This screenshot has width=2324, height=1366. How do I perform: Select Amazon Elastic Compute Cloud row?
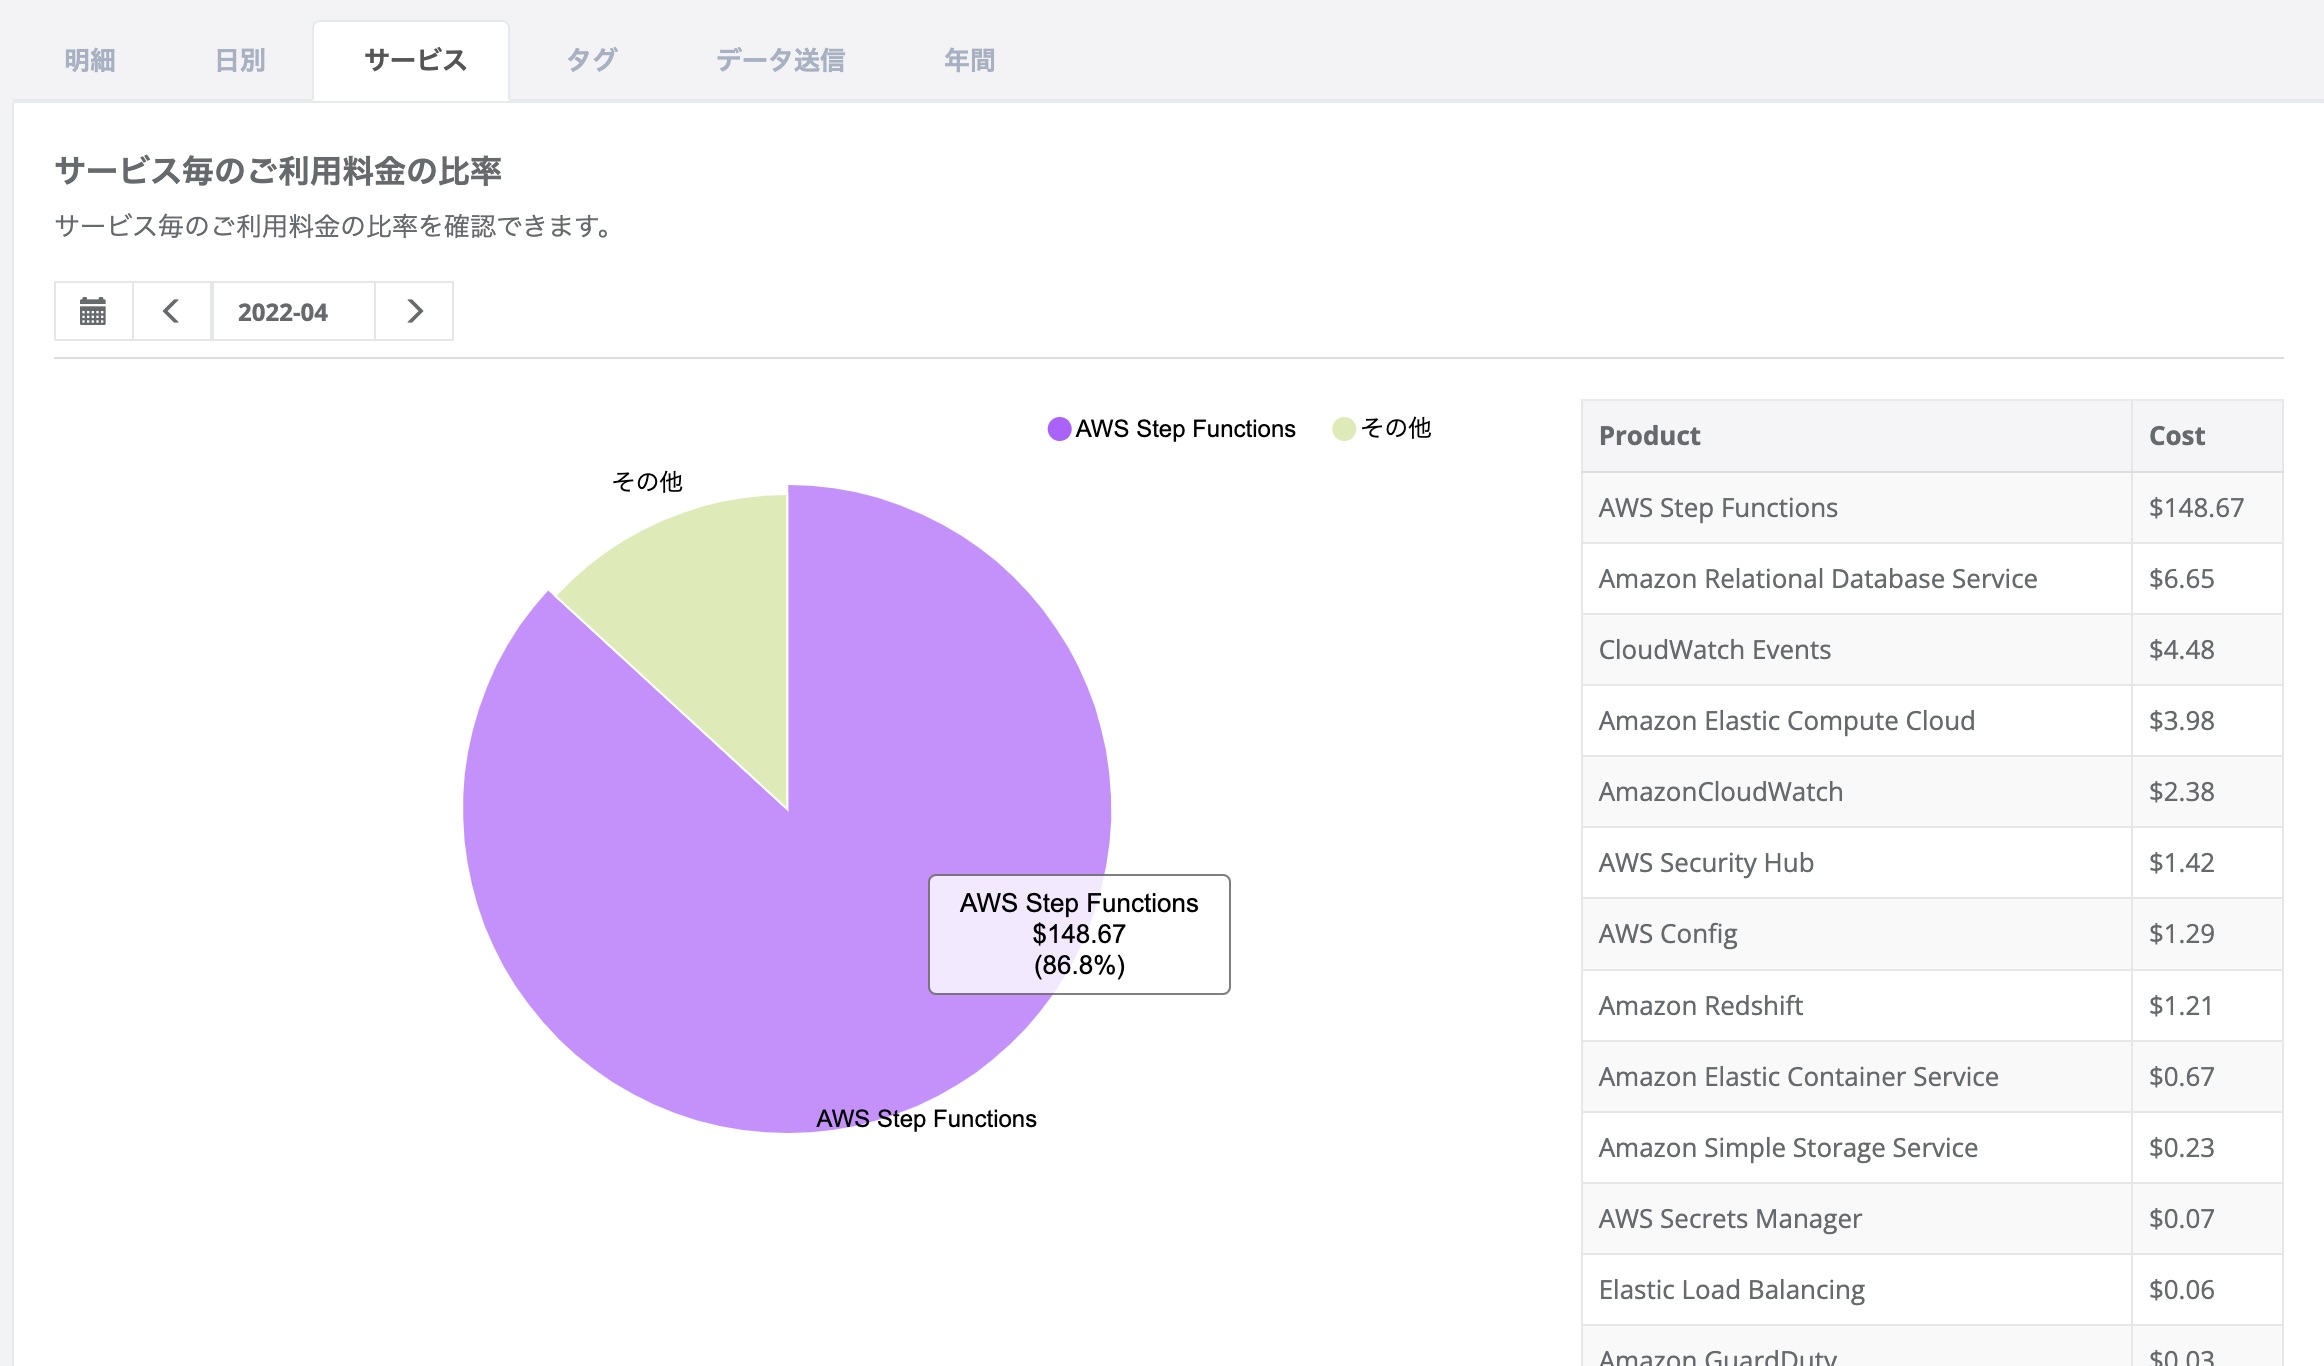pos(1932,721)
